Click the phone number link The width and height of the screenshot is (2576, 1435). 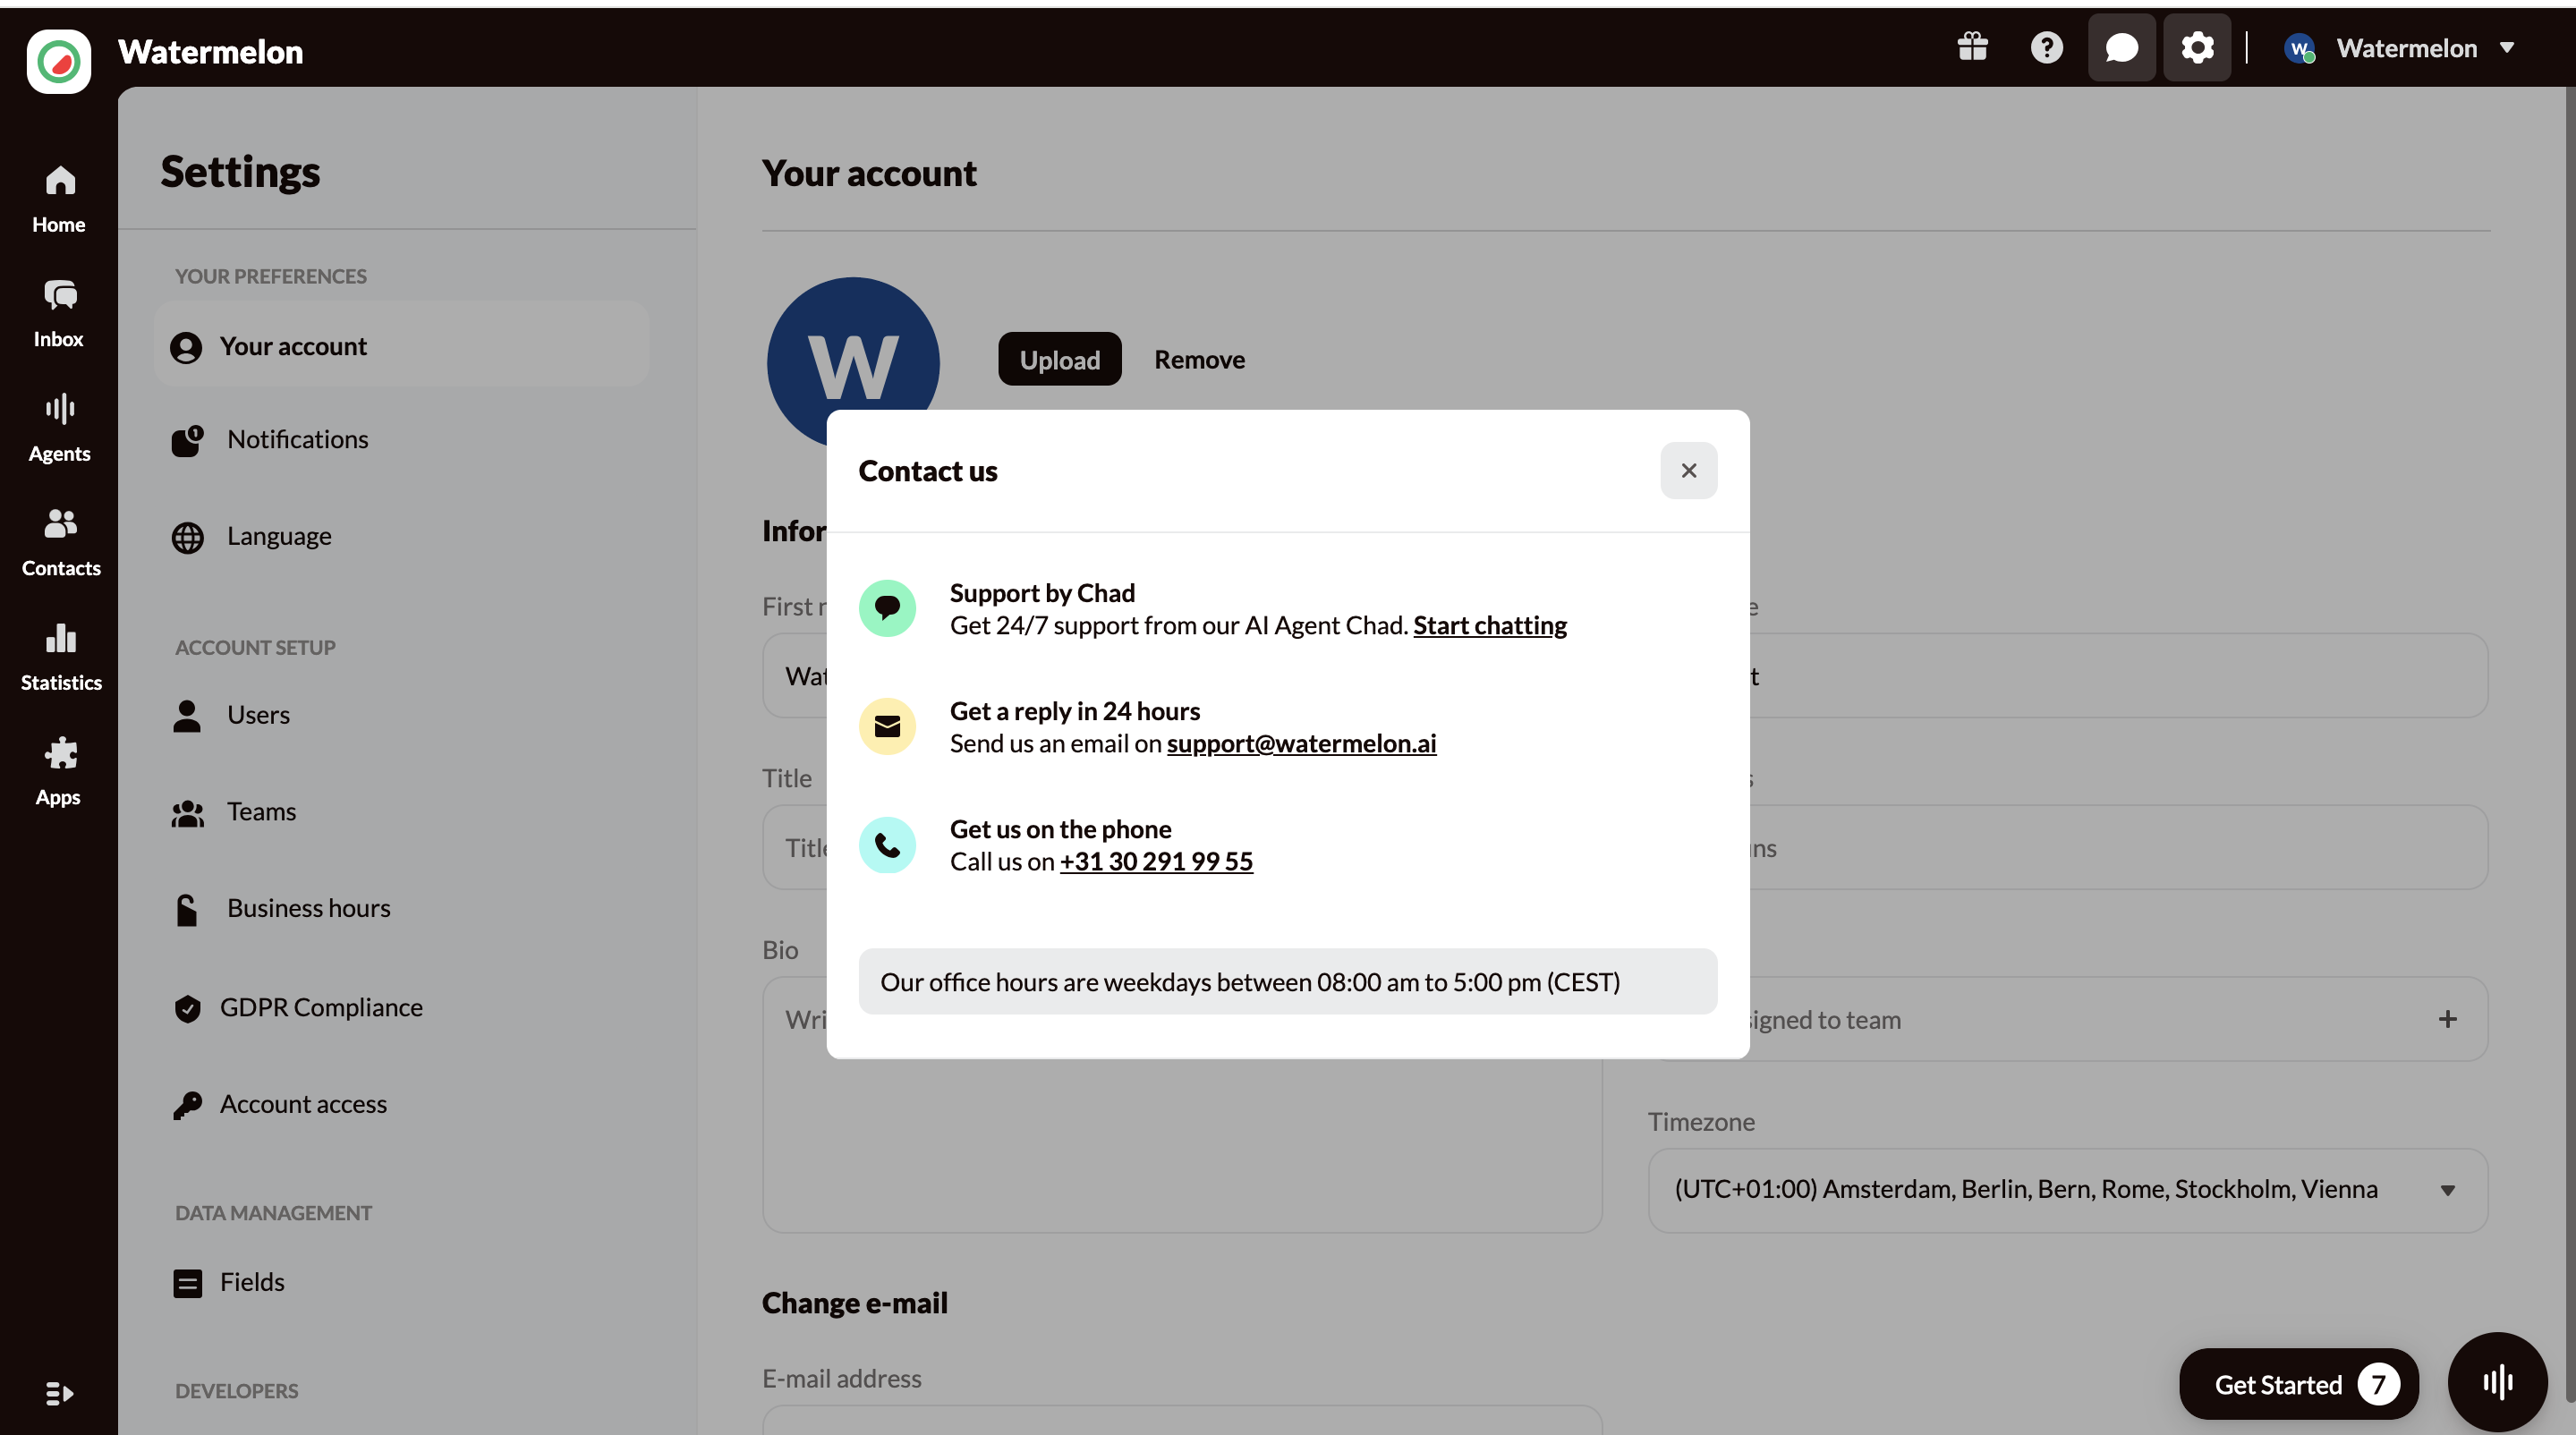pos(1156,861)
